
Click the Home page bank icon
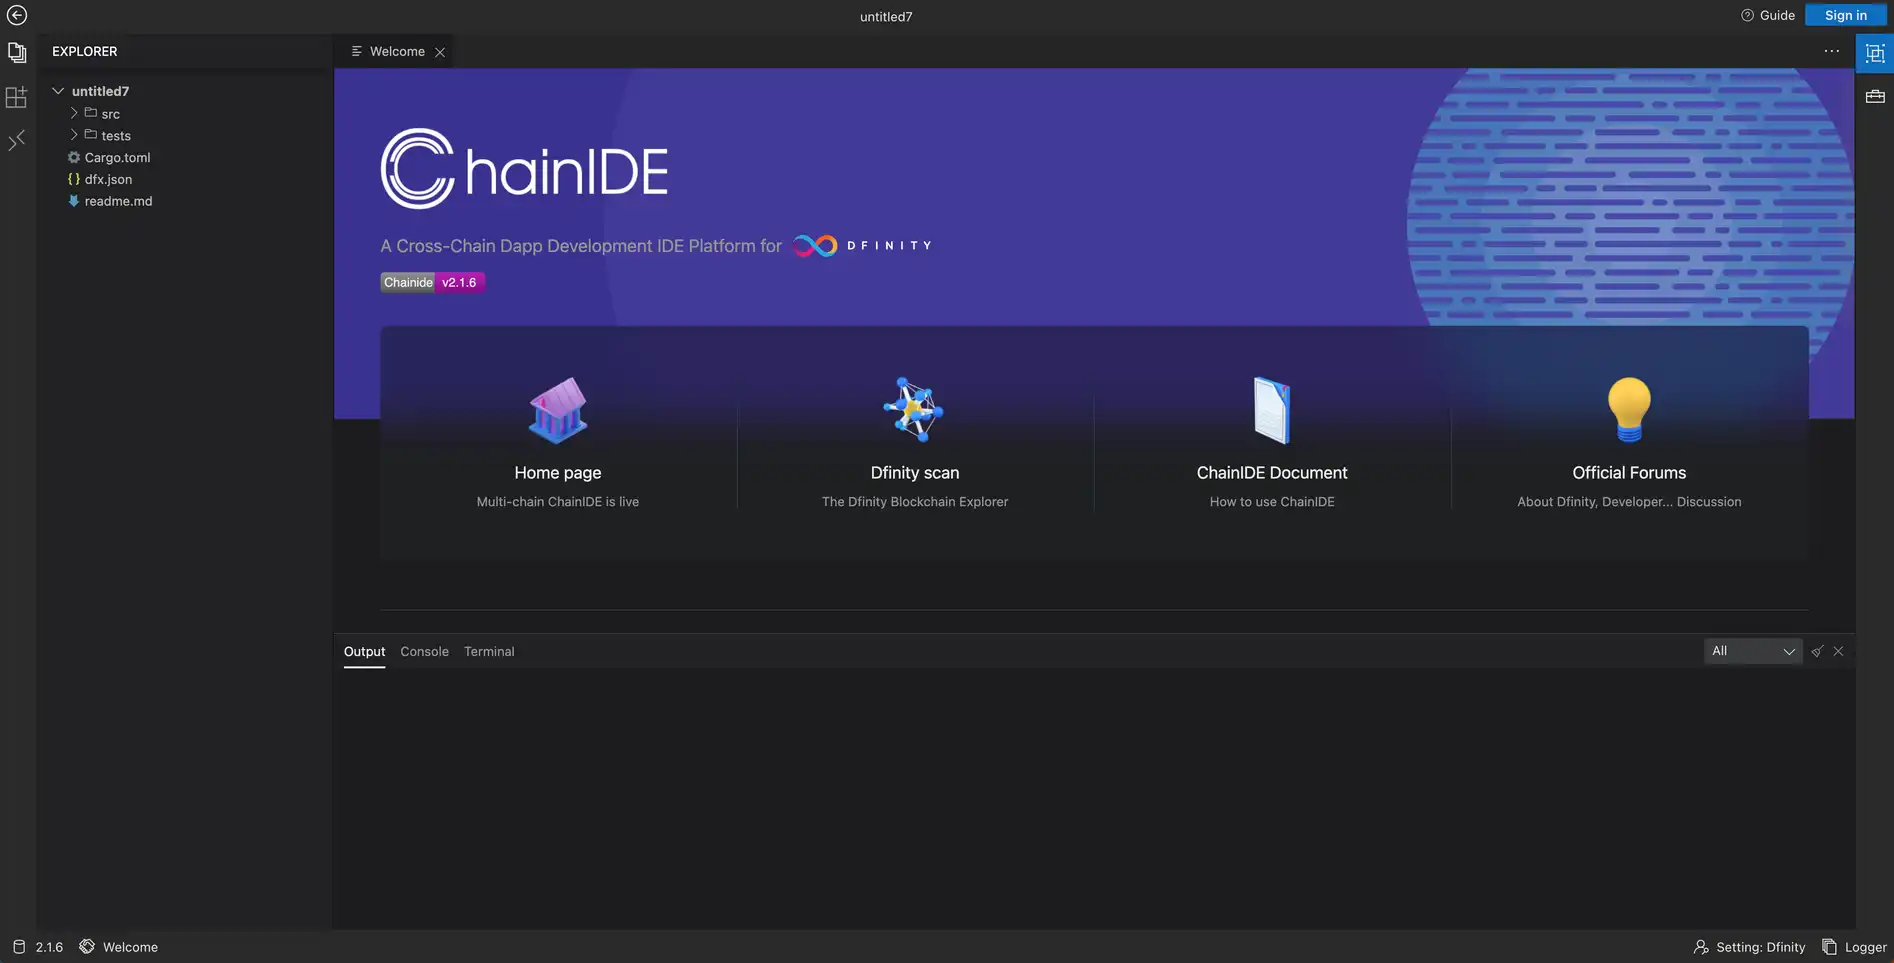(557, 410)
